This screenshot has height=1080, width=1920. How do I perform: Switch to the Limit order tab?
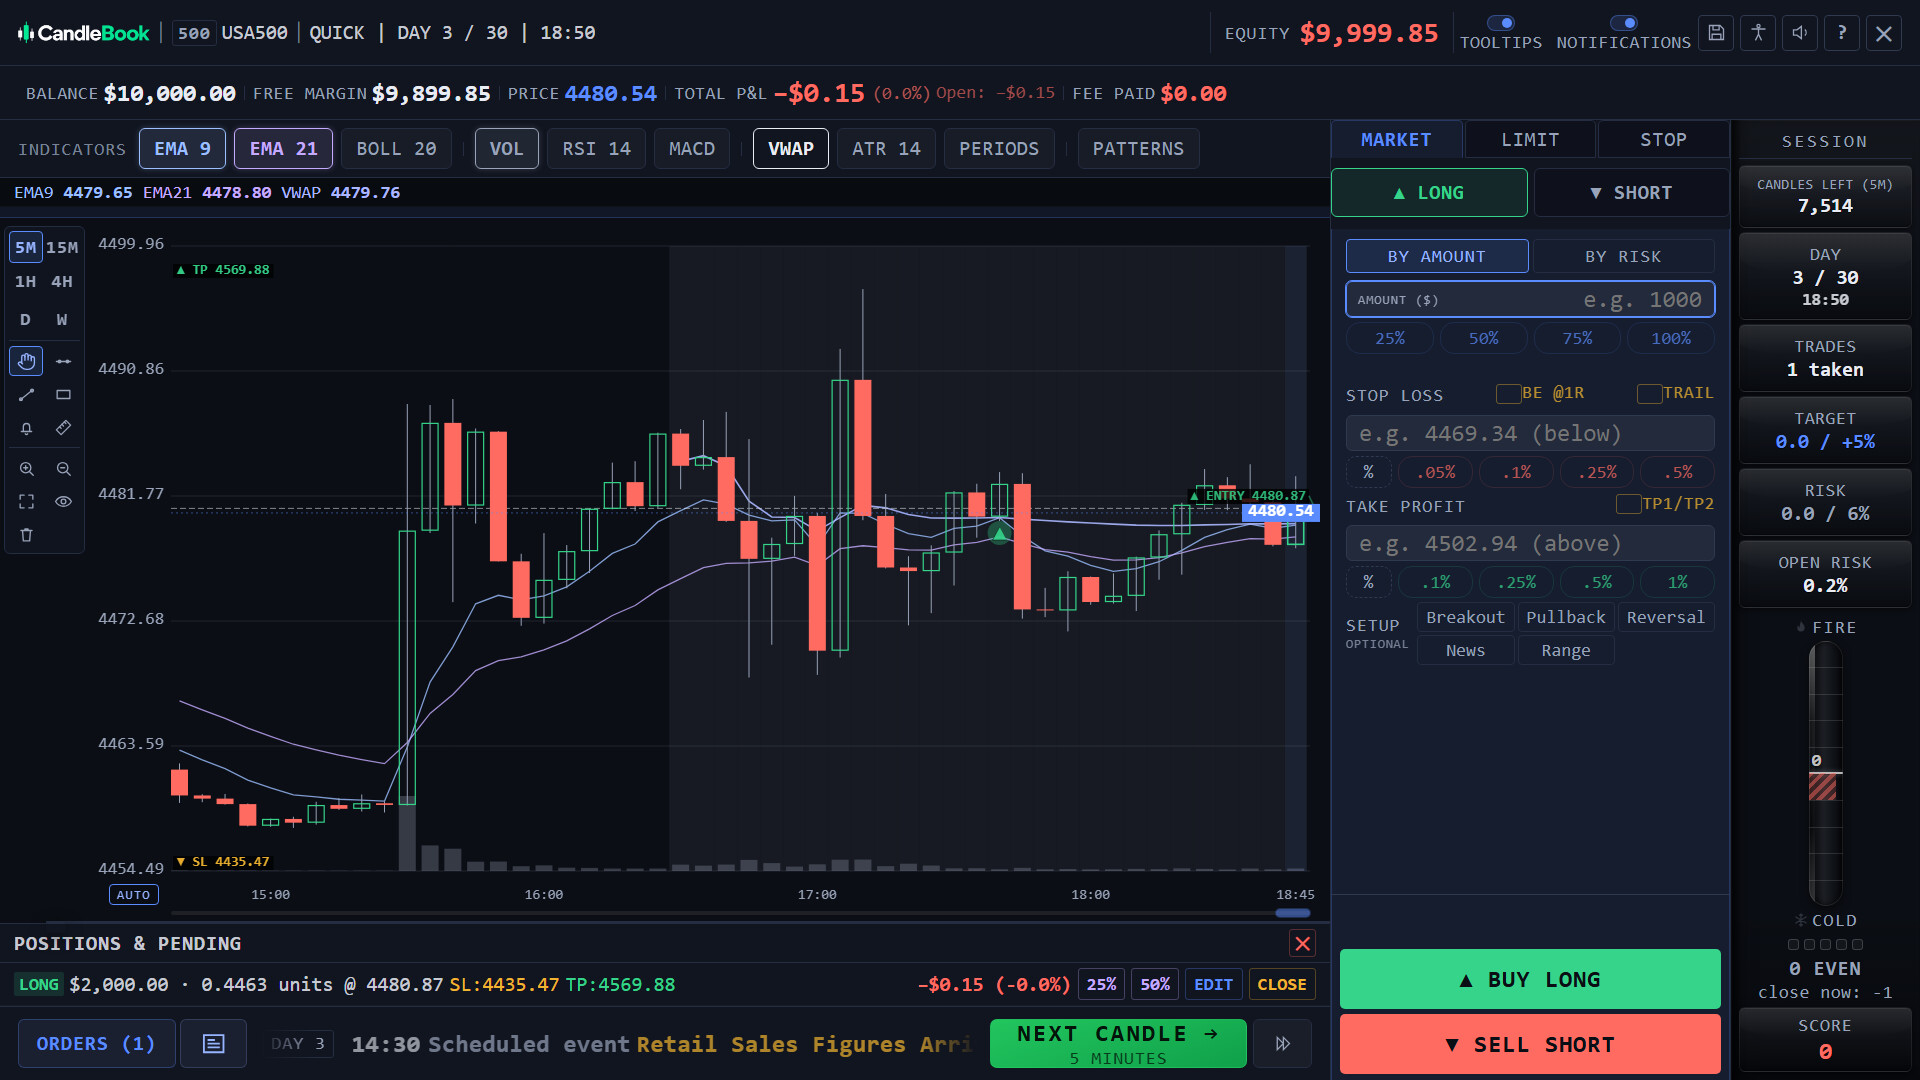coord(1530,140)
